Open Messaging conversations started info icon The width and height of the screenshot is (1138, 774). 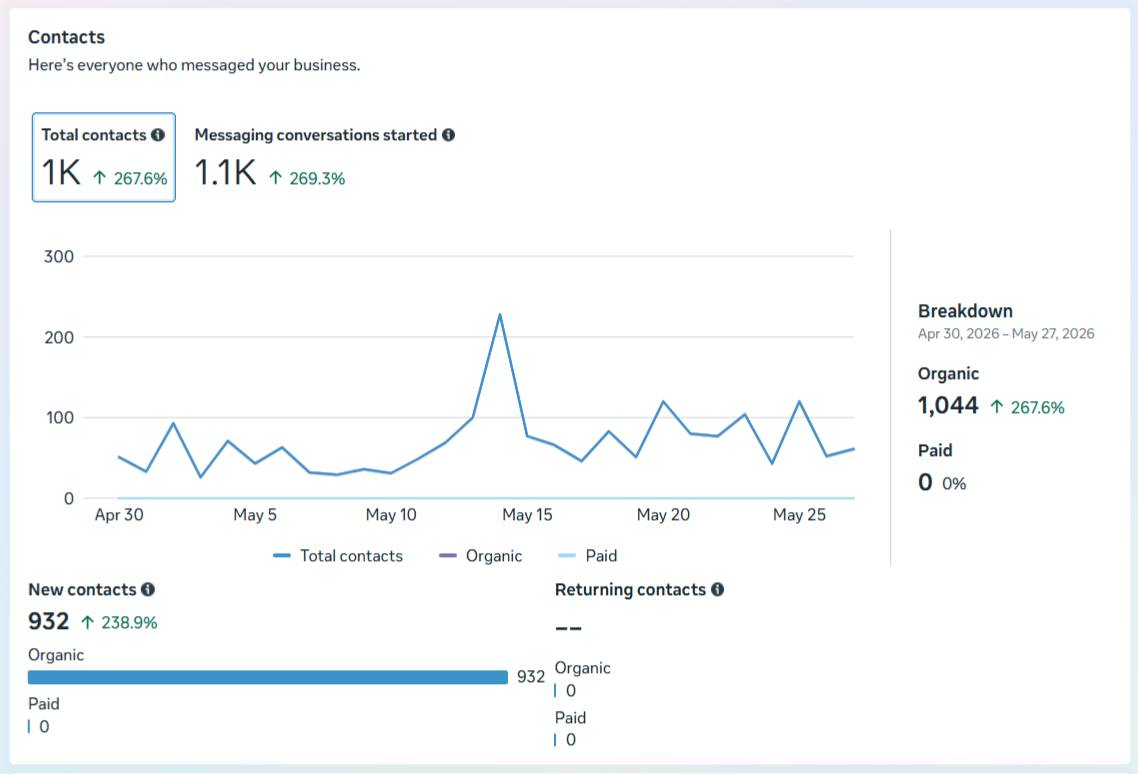(x=449, y=135)
